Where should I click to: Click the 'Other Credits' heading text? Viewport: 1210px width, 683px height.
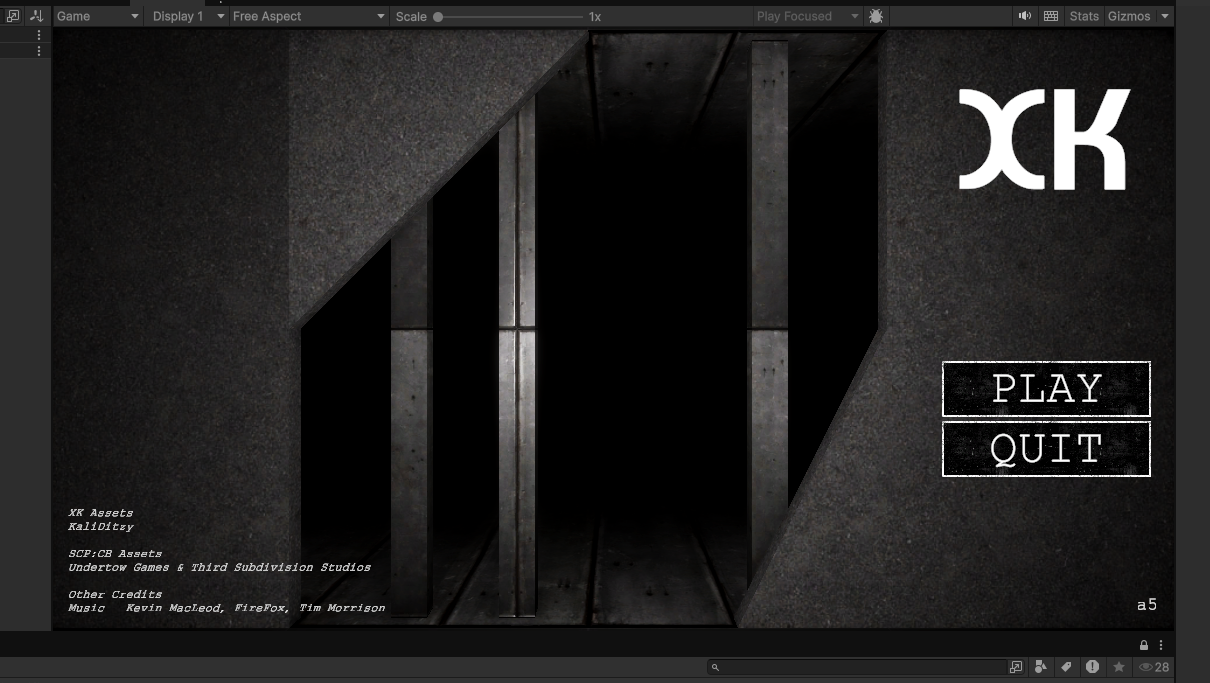tap(115, 594)
